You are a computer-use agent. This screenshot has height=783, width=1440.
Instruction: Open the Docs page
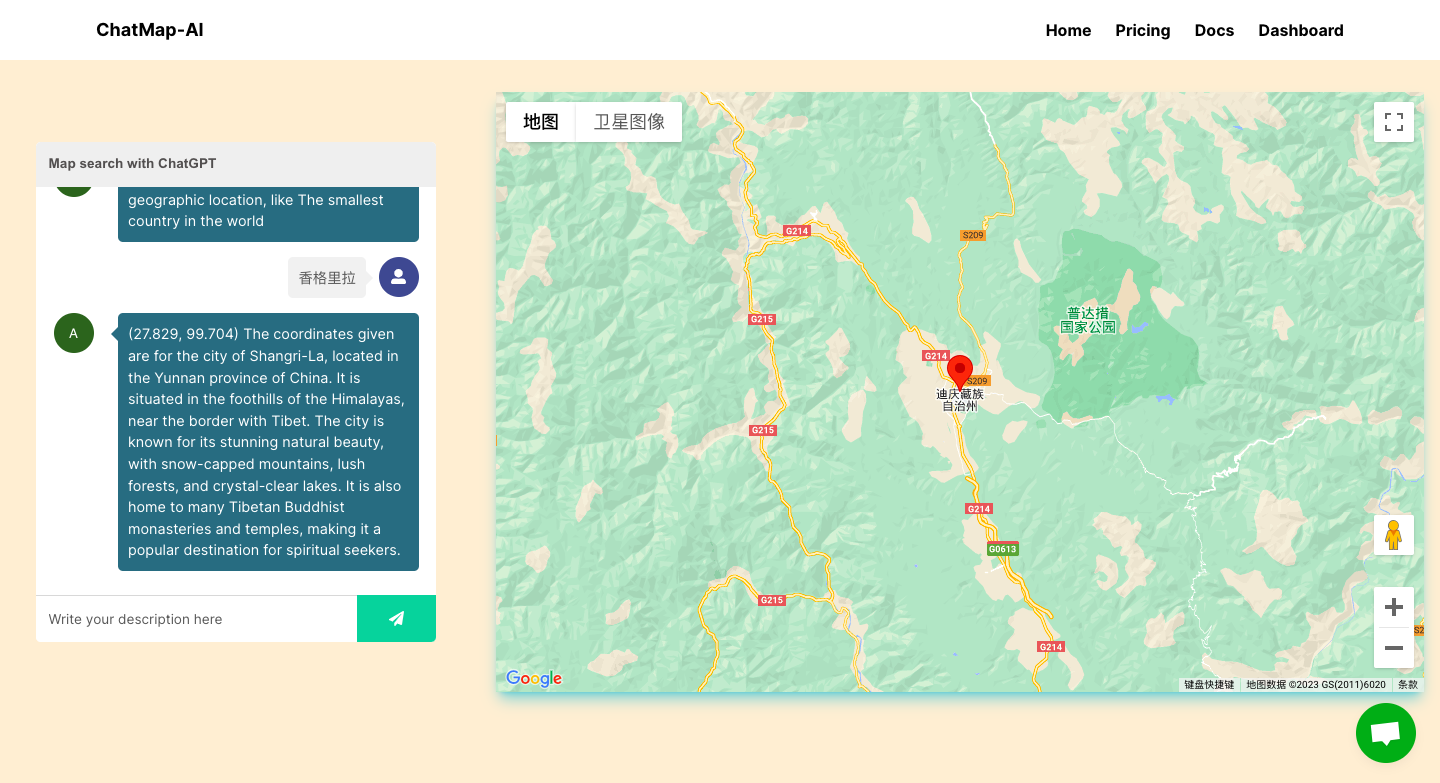pos(1214,30)
